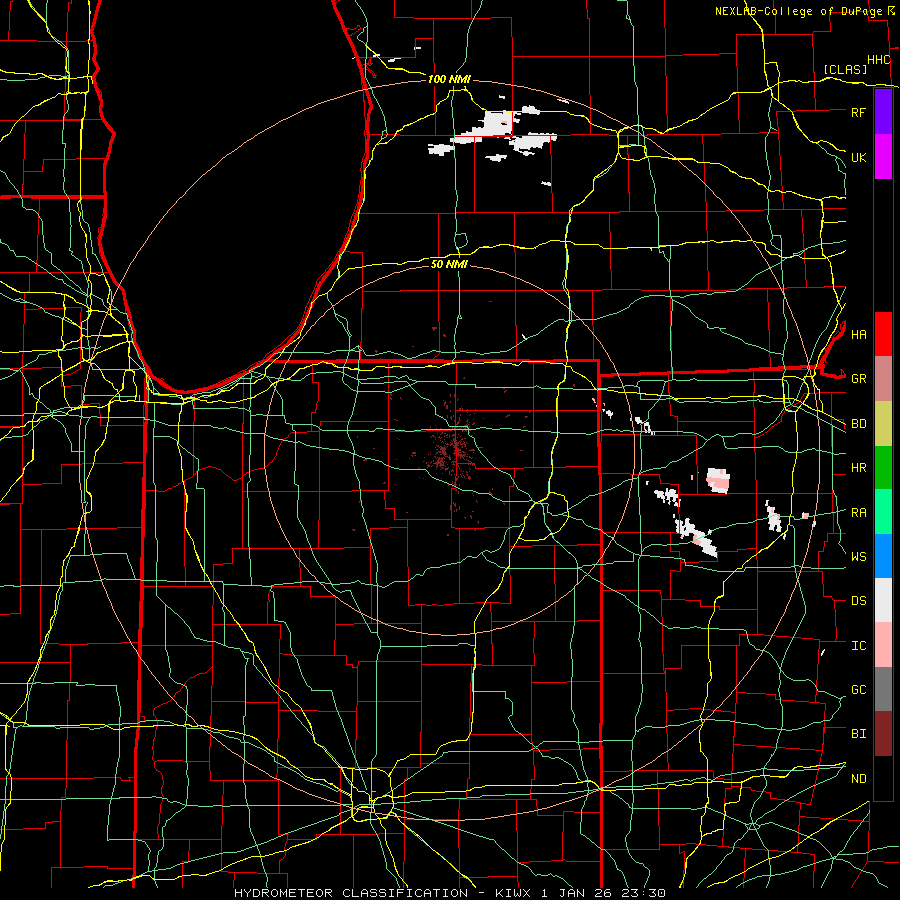Click the HR legend label
This screenshot has width=900, height=900.
coord(858,468)
